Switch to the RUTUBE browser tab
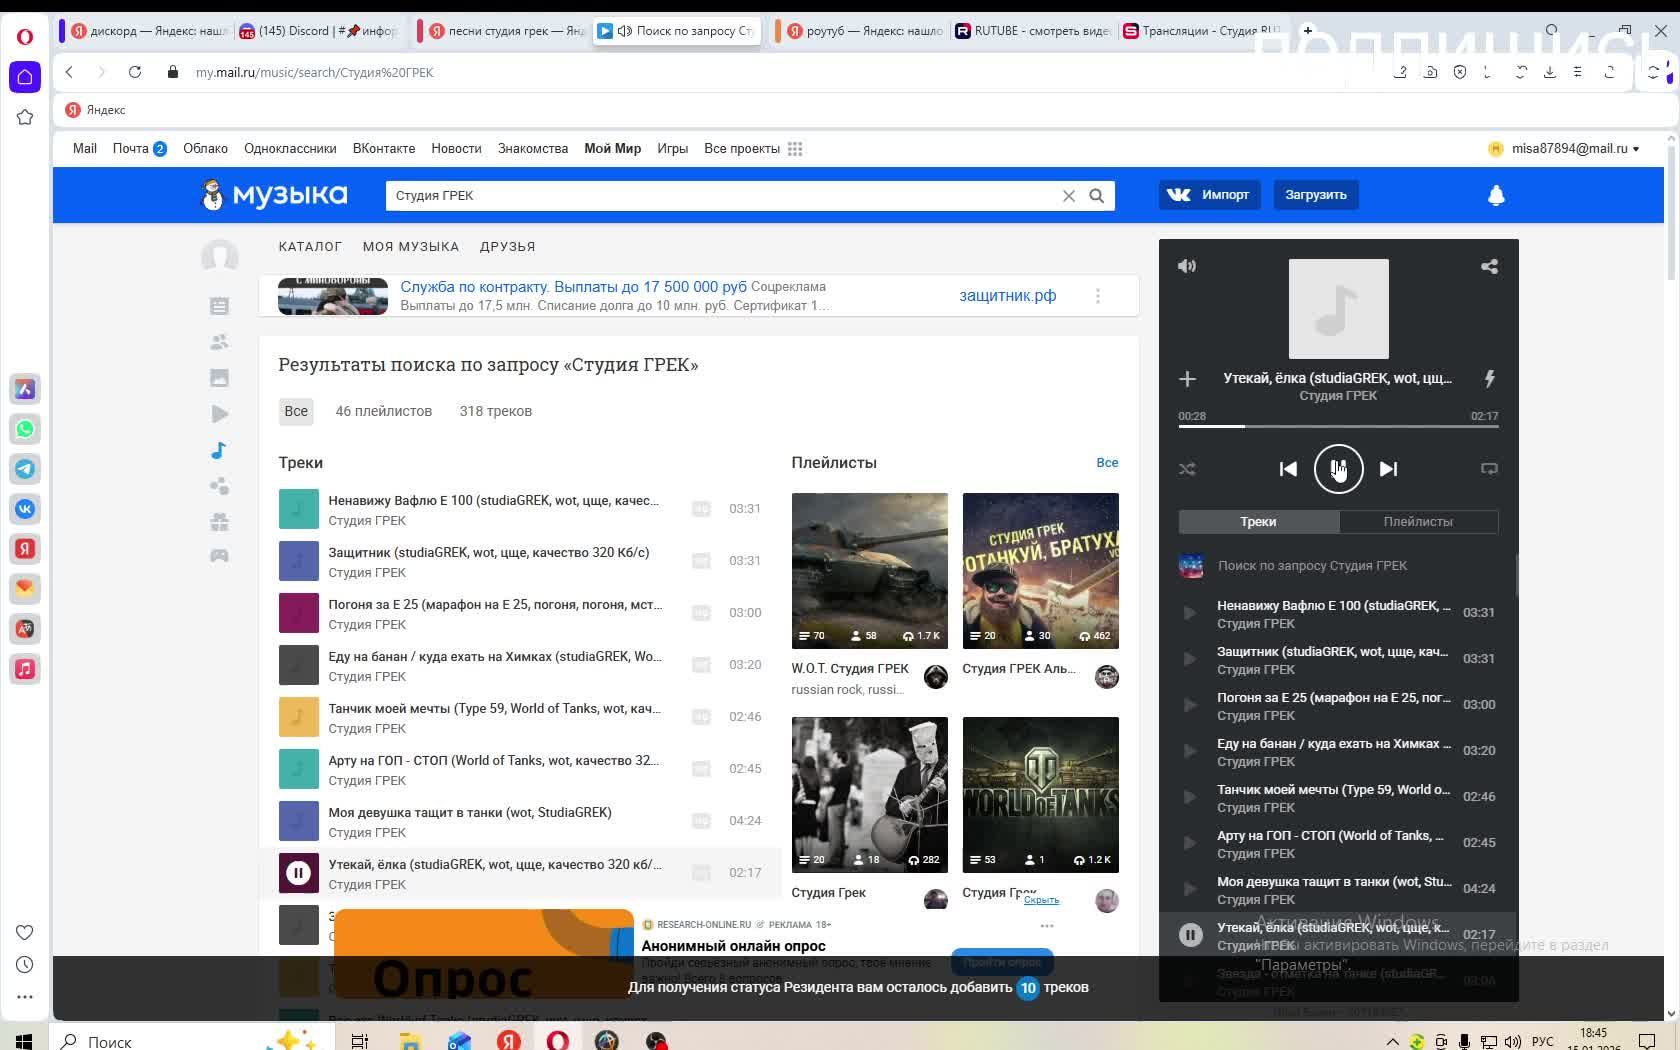Viewport: 1680px width, 1050px height. [1032, 31]
